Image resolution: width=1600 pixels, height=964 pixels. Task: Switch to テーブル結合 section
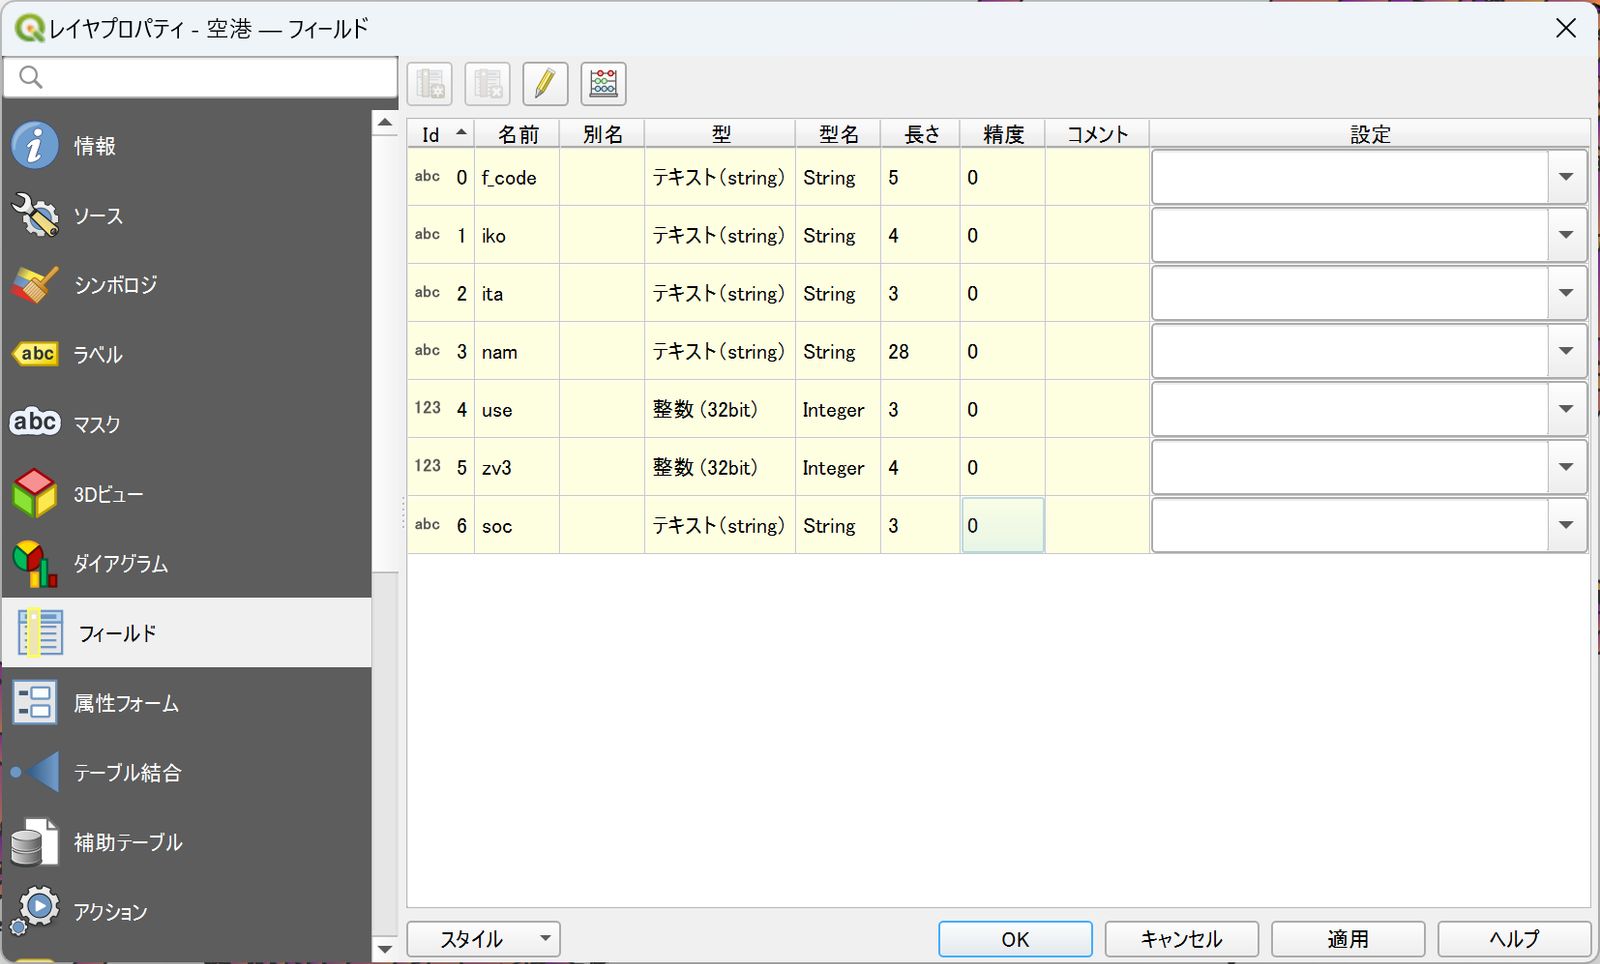click(x=186, y=772)
